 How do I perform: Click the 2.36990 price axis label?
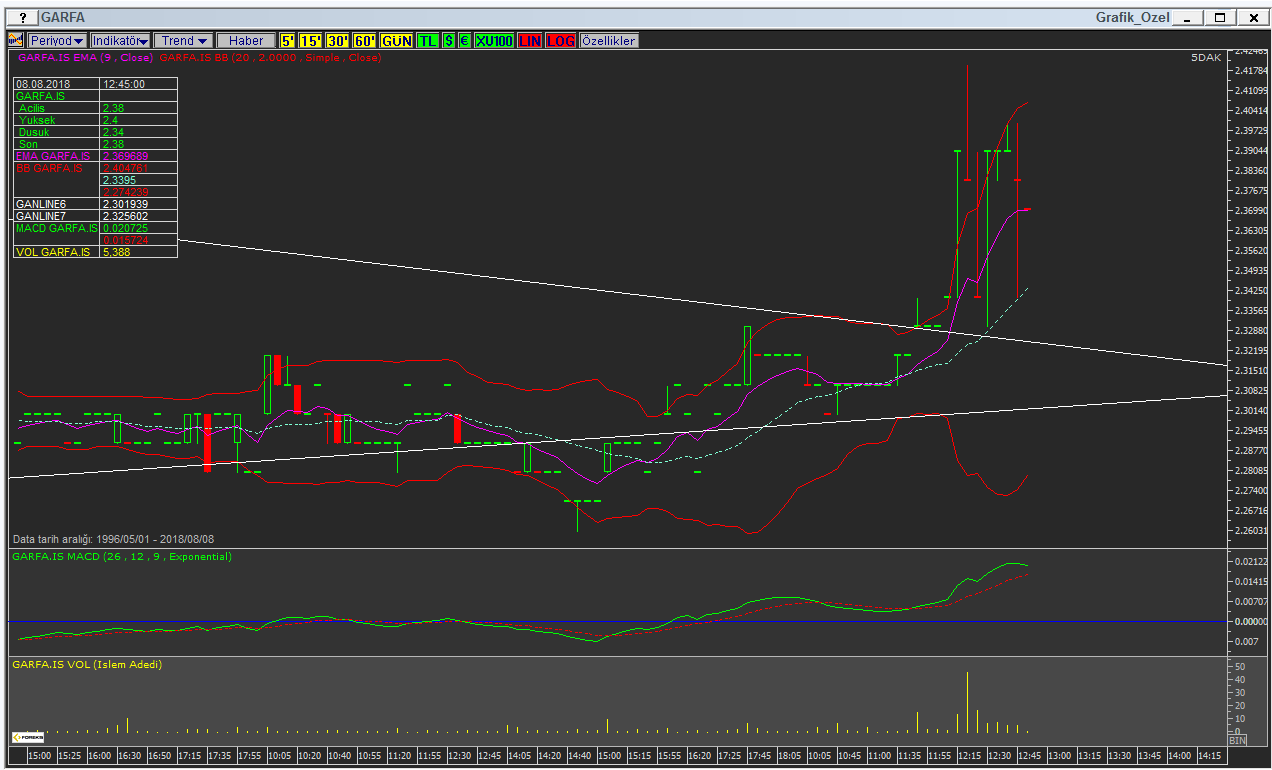click(1250, 210)
